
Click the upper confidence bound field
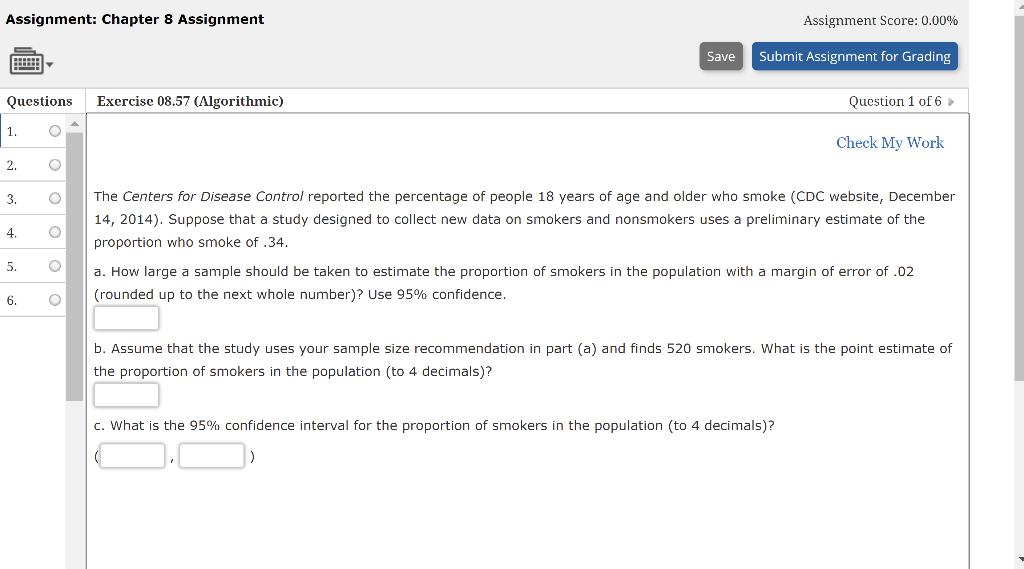[x=212, y=455]
